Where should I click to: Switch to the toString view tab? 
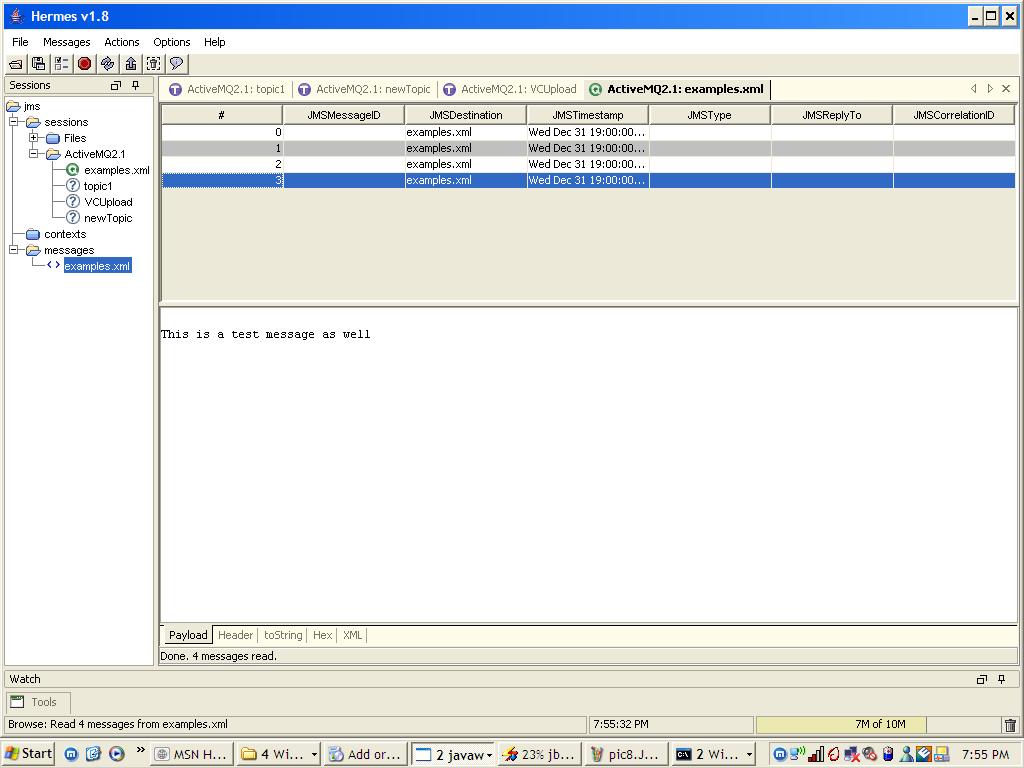283,635
